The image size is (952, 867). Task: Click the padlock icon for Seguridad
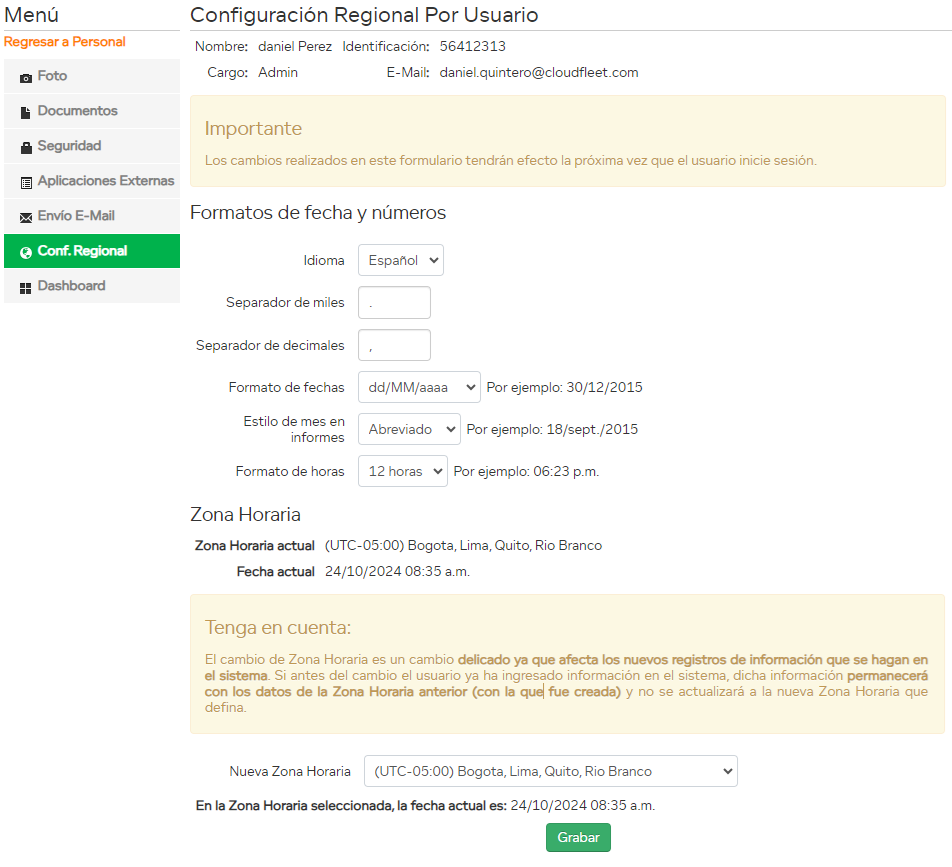(26, 147)
